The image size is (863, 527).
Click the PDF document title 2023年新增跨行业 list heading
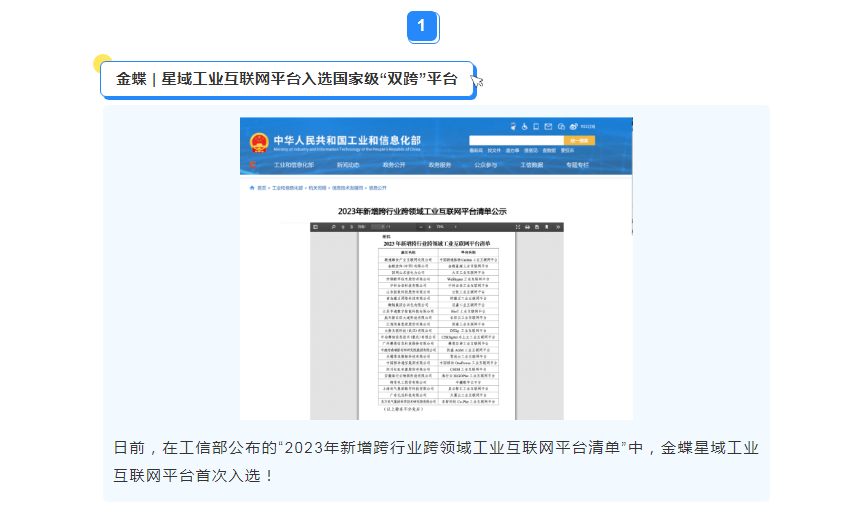(437, 243)
